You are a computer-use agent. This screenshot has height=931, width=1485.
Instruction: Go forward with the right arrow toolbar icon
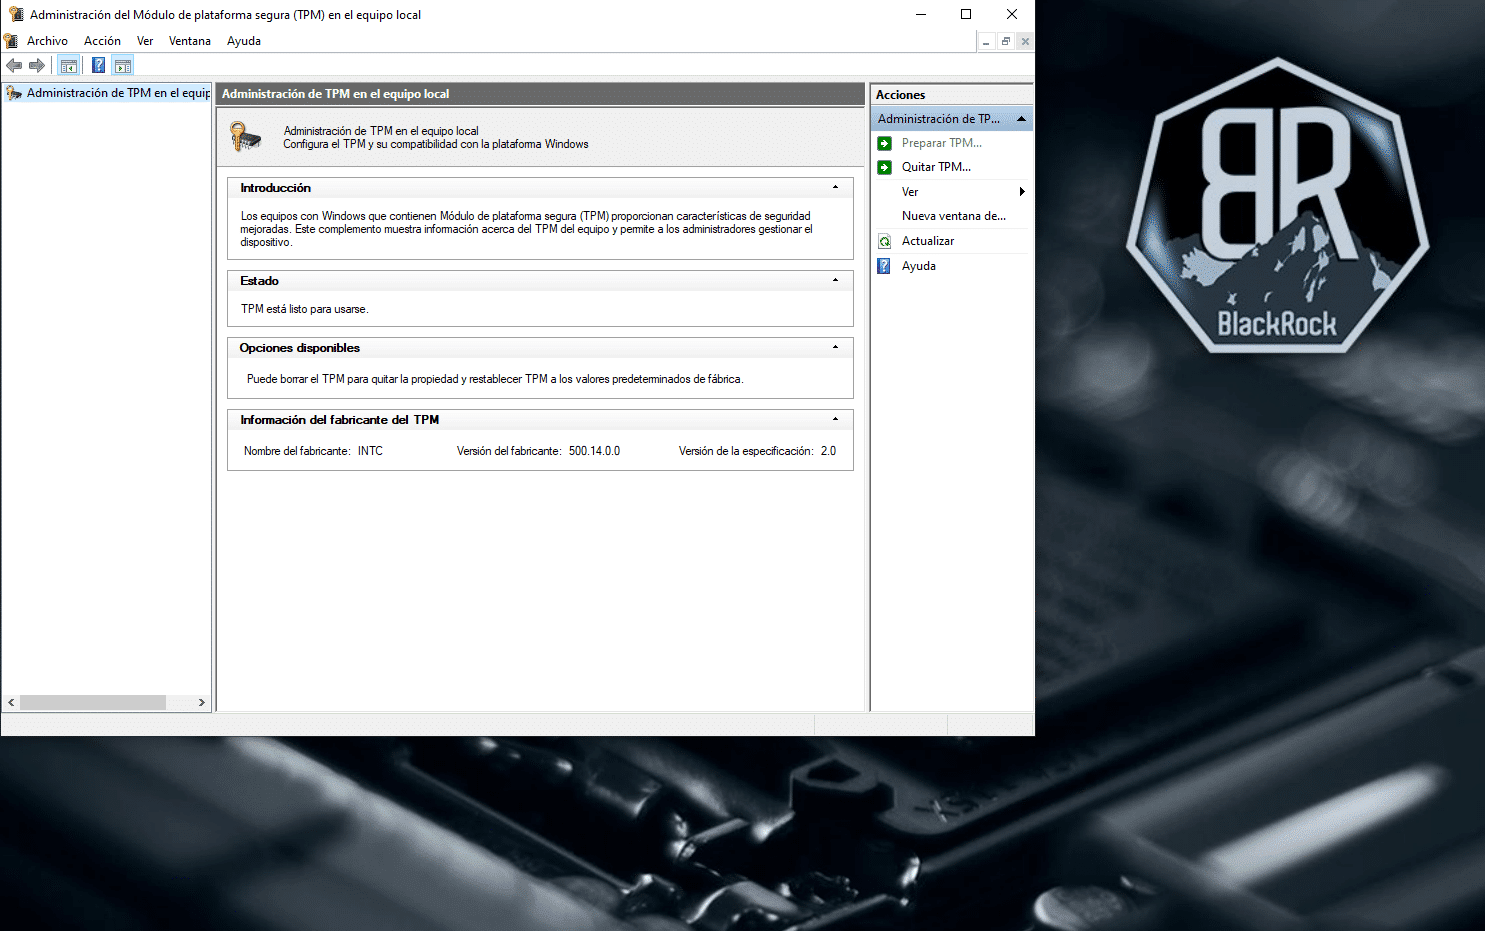click(37, 66)
